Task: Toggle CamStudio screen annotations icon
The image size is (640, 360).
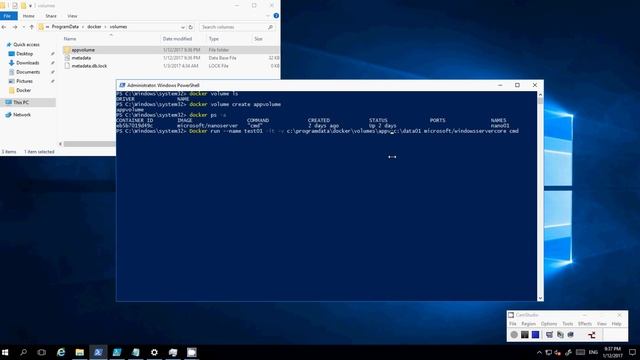Action: pyautogui.click(x=549, y=335)
